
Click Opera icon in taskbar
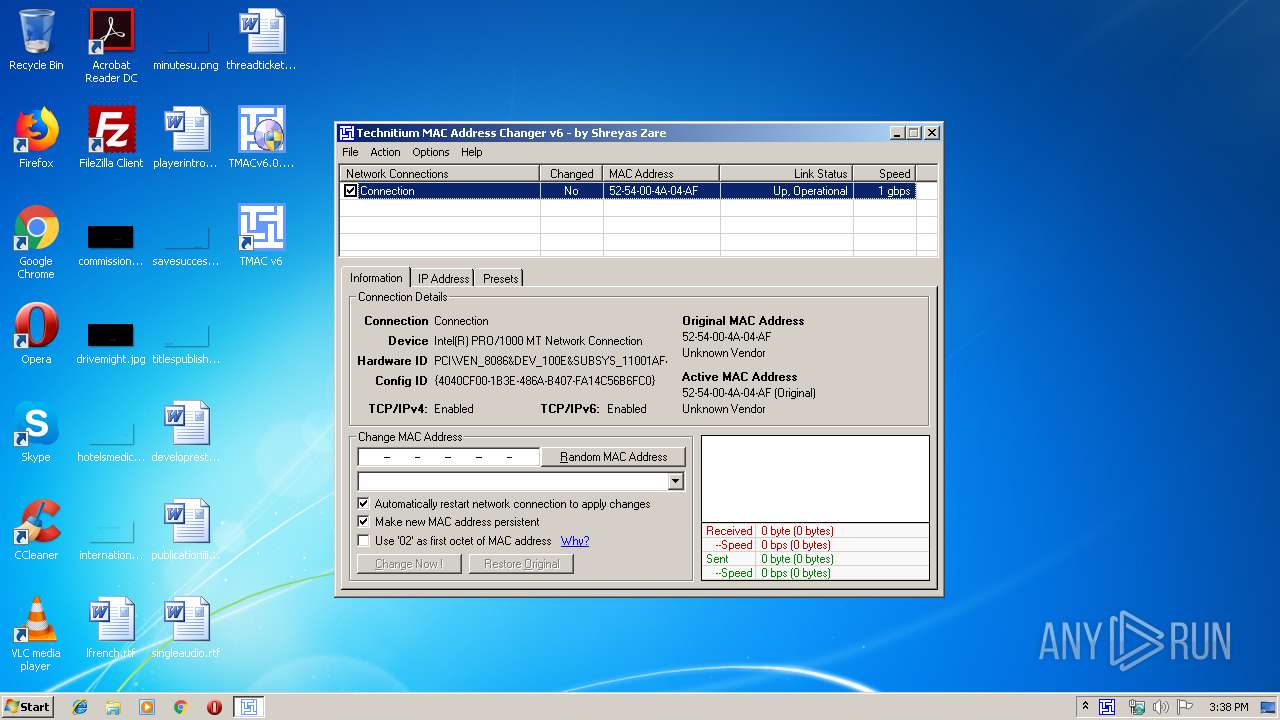[x=214, y=707]
